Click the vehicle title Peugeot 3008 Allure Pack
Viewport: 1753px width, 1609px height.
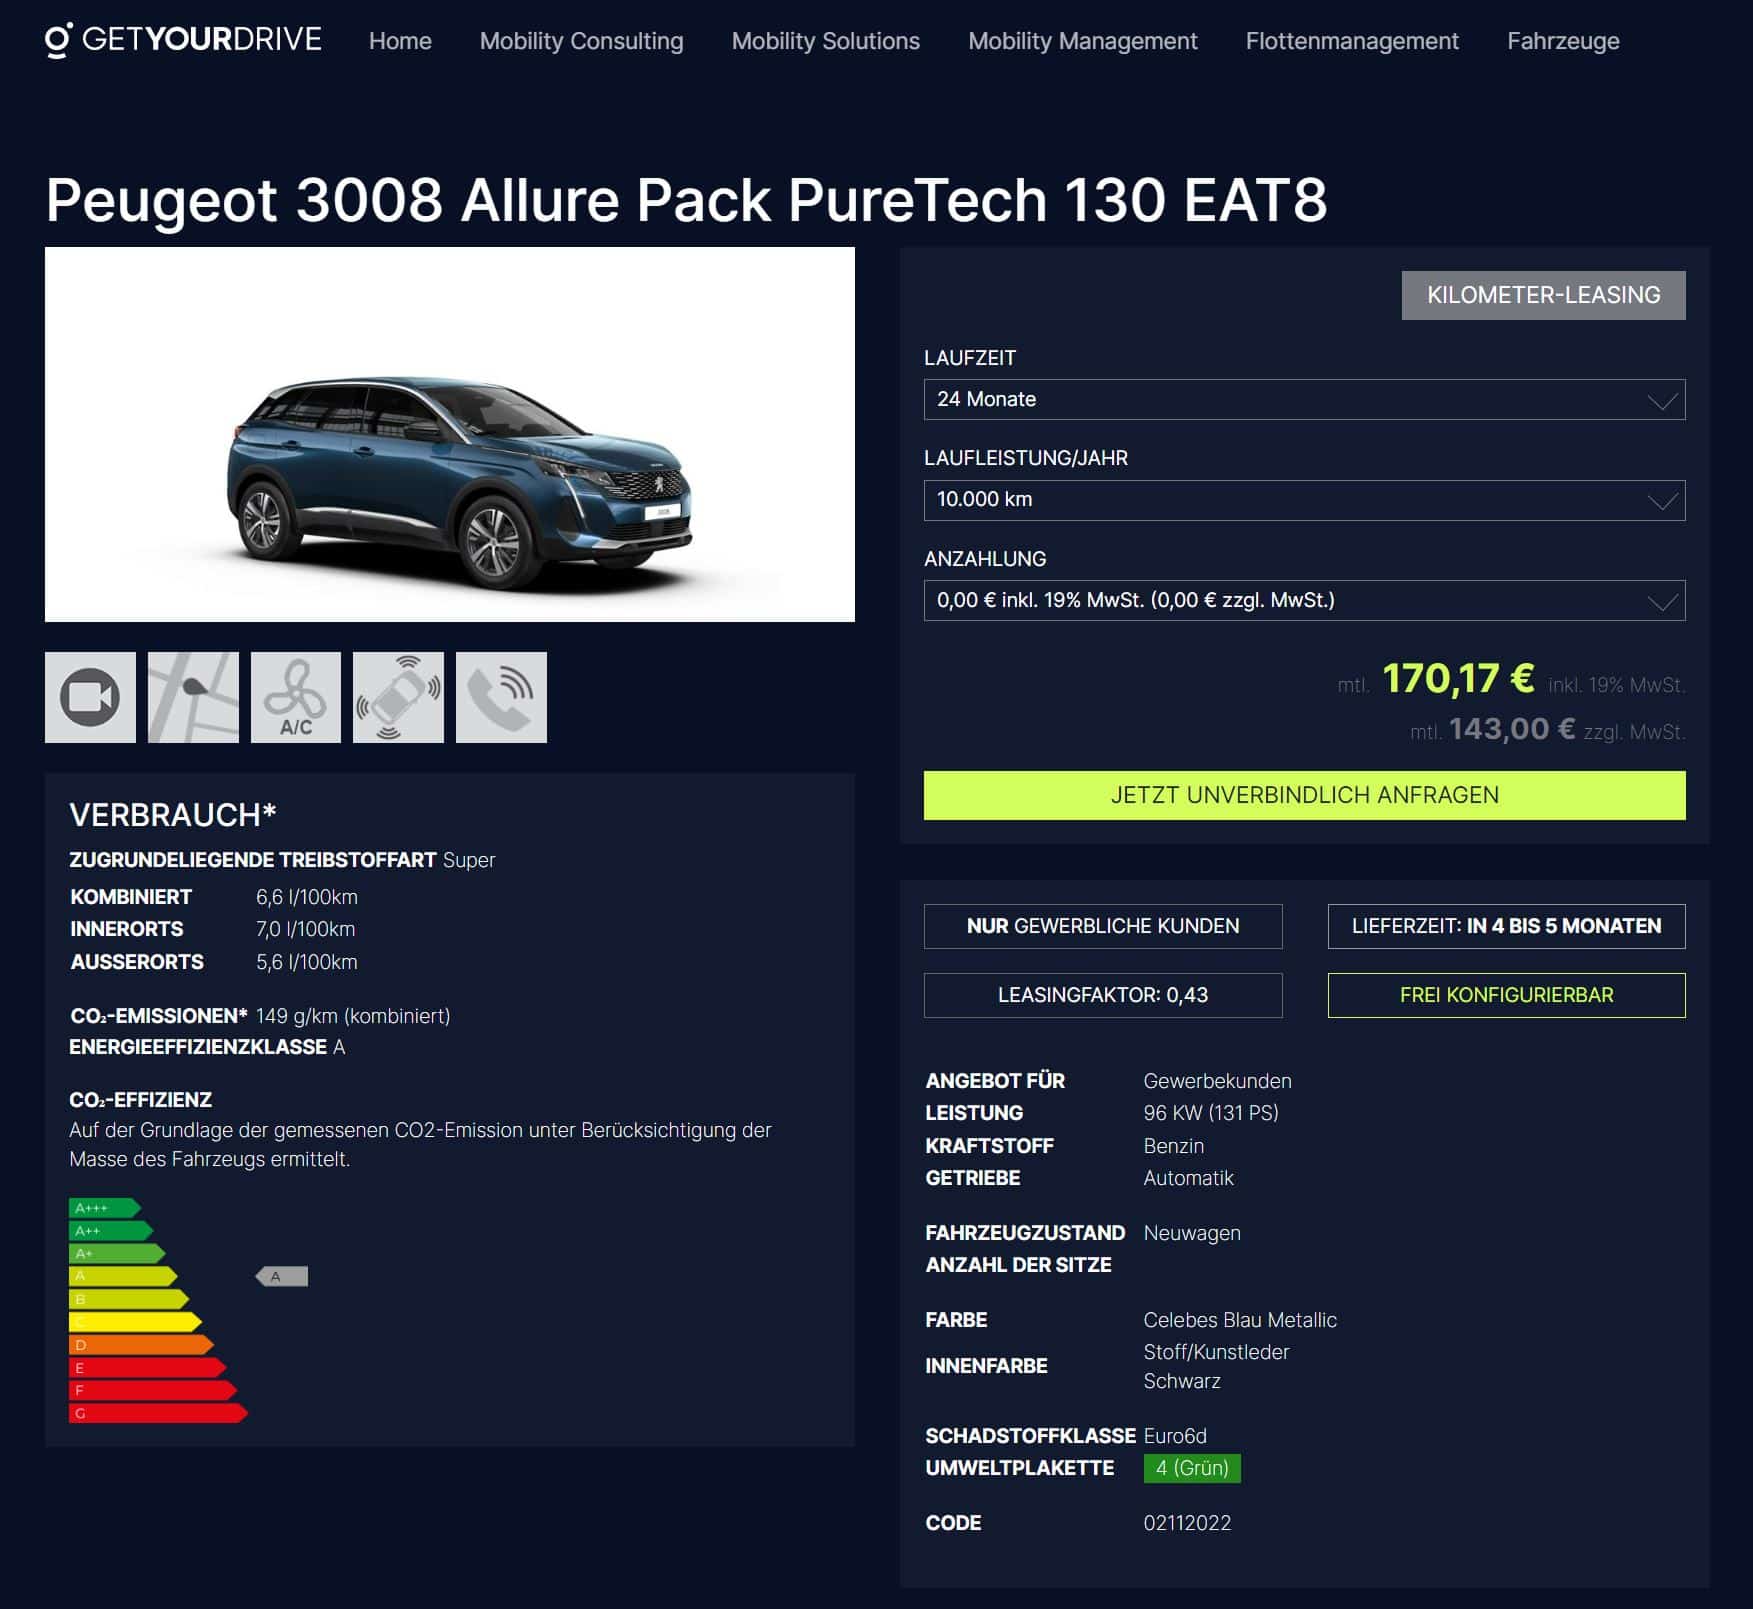(686, 200)
